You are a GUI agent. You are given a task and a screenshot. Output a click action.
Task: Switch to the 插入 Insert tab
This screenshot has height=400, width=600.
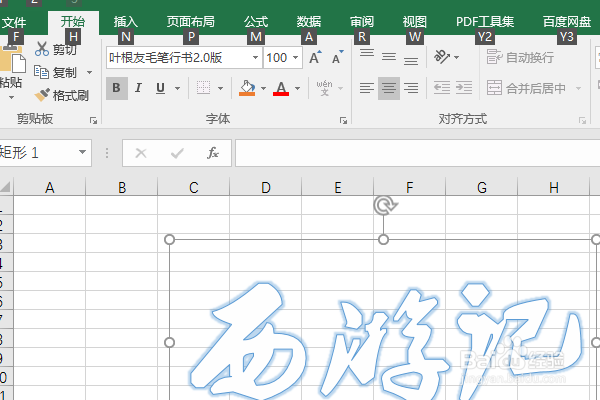tap(126, 22)
